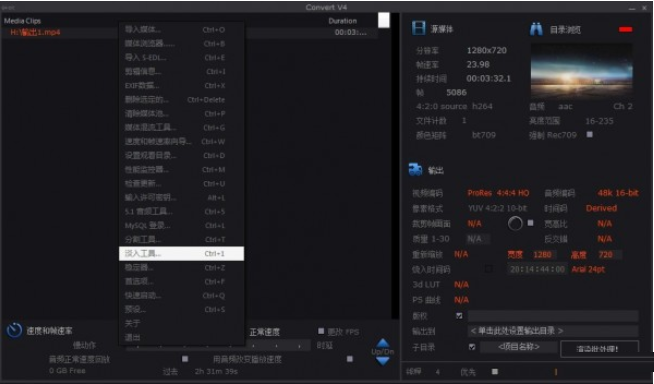
Task: Open the directory browse binoculars icon
Action: coord(536,29)
